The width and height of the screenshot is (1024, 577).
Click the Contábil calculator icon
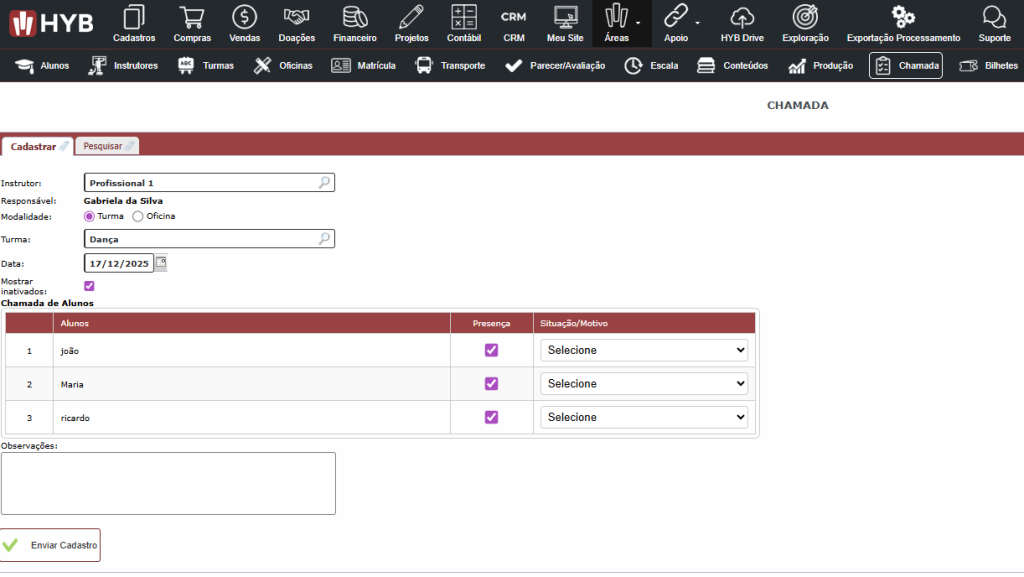click(x=463, y=17)
